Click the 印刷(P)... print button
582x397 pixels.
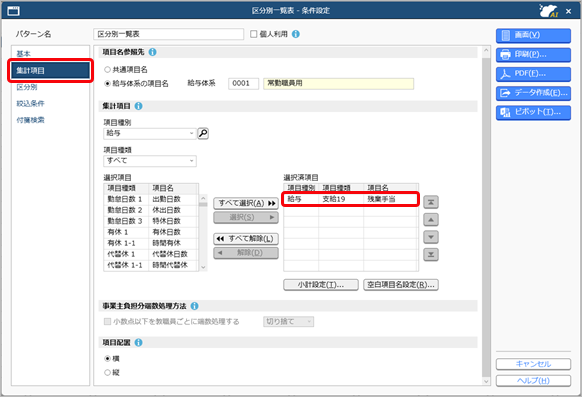533,55
